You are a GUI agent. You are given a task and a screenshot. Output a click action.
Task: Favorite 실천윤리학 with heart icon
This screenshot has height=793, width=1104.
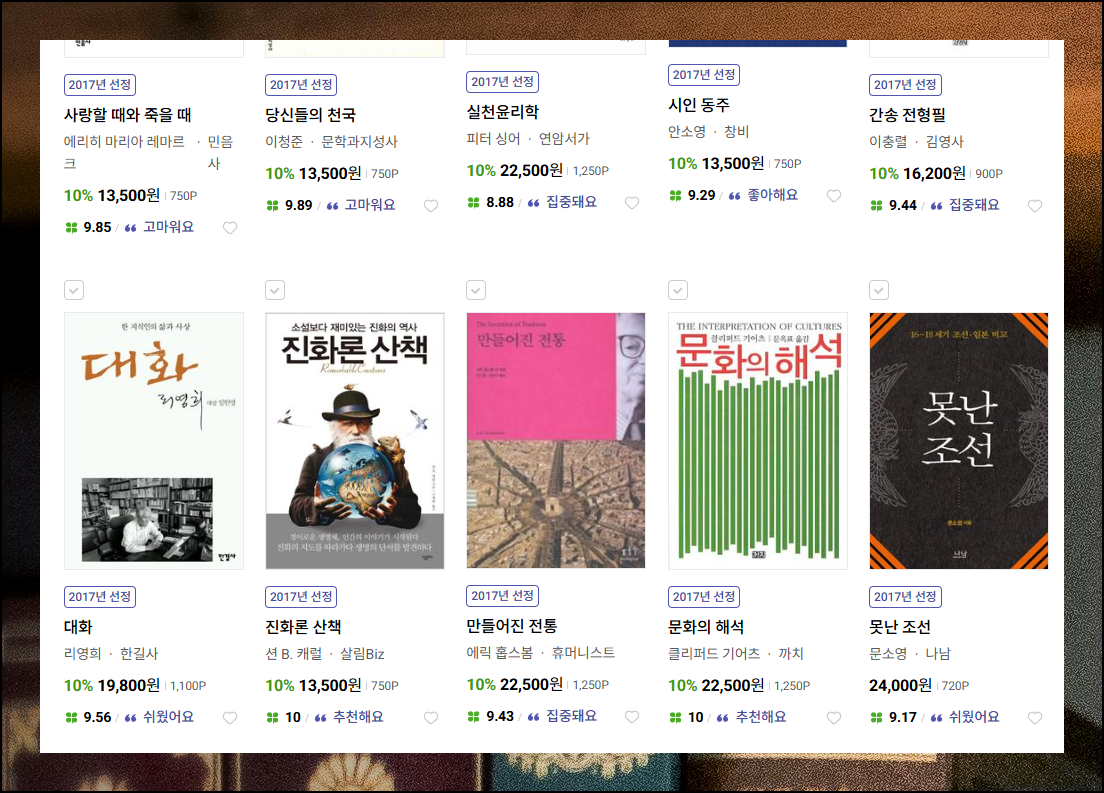(632, 203)
